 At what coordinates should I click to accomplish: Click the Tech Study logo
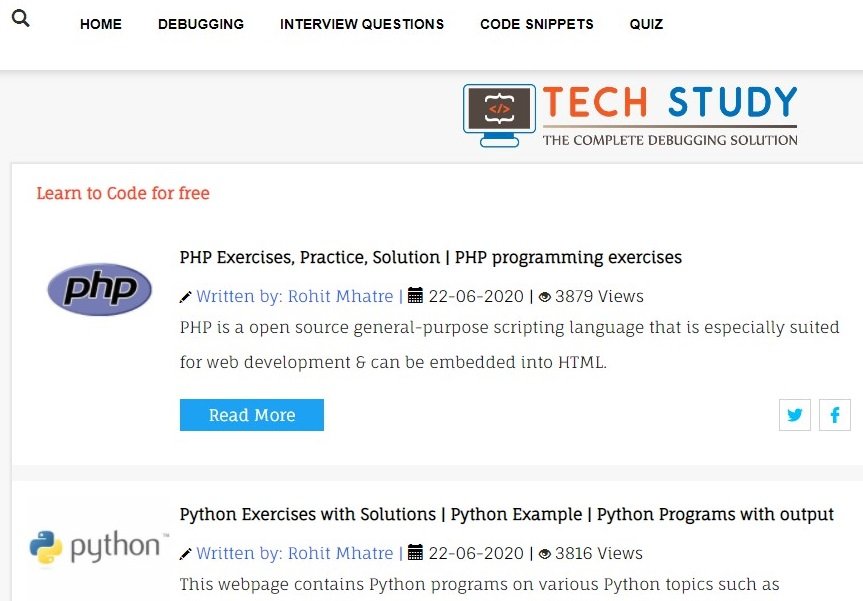tap(631, 115)
